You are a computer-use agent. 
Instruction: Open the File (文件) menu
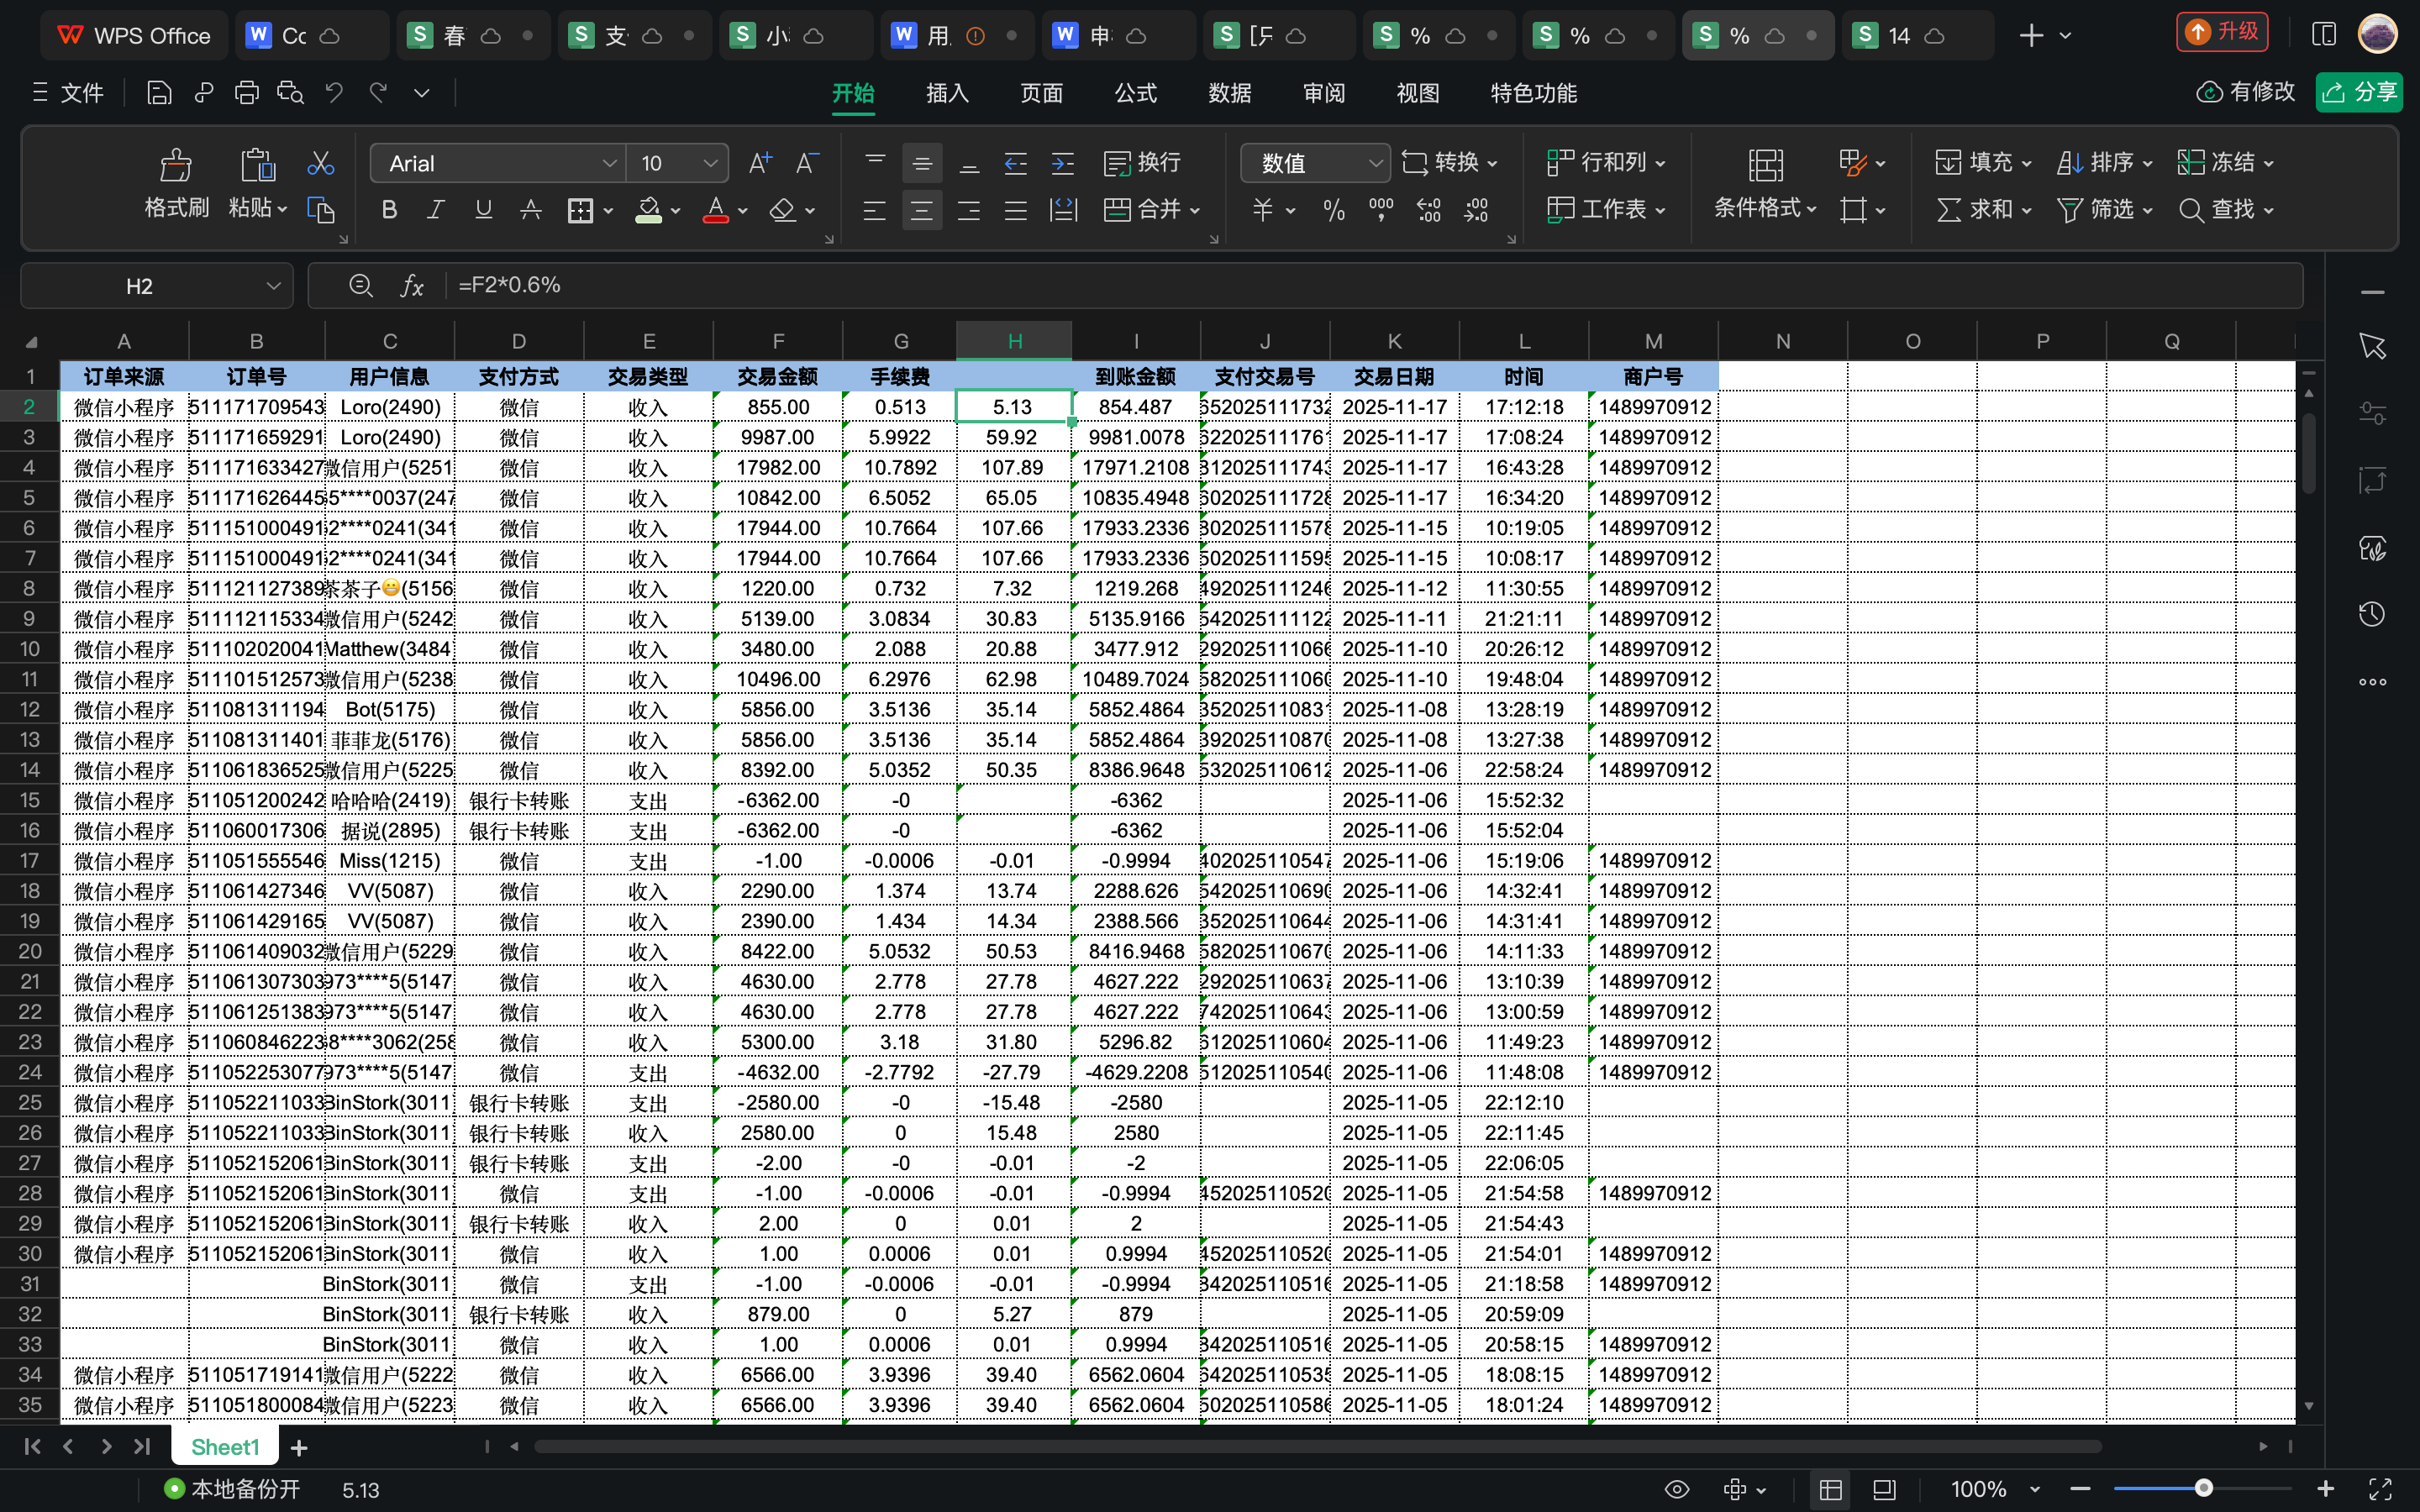pyautogui.click(x=67, y=93)
